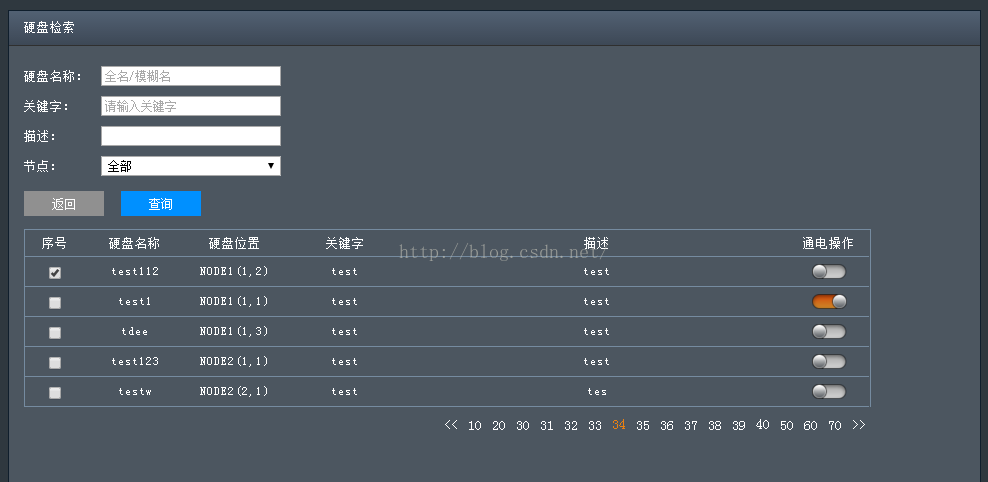The width and height of the screenshot is (988, 482).
Task: Go to page 10
Action: pyautogui.click(x=474, y=426)
